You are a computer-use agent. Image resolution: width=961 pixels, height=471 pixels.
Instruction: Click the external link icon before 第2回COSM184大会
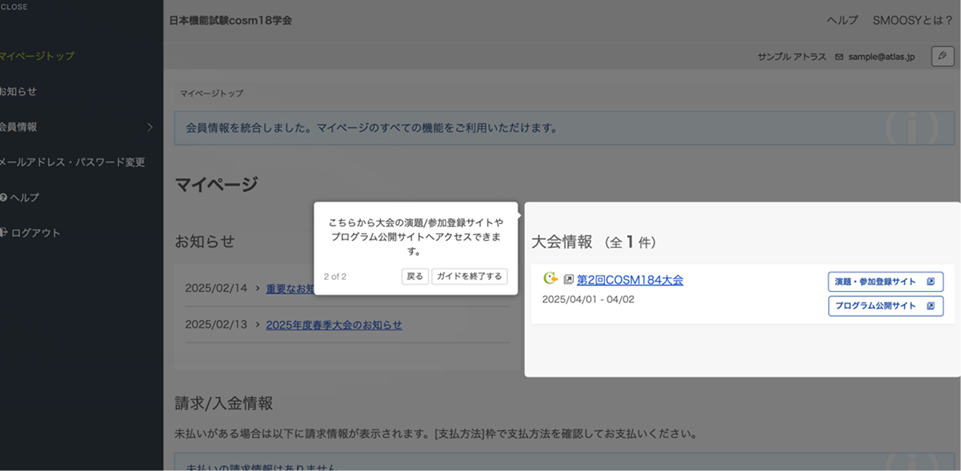(x=569, y=280)
